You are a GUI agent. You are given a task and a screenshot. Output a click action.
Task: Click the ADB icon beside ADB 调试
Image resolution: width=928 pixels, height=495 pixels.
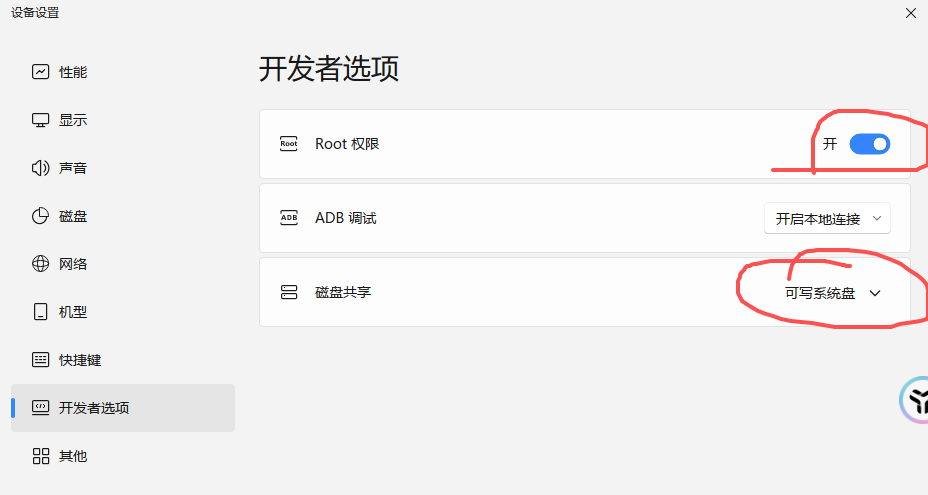[x=289, y=218]
